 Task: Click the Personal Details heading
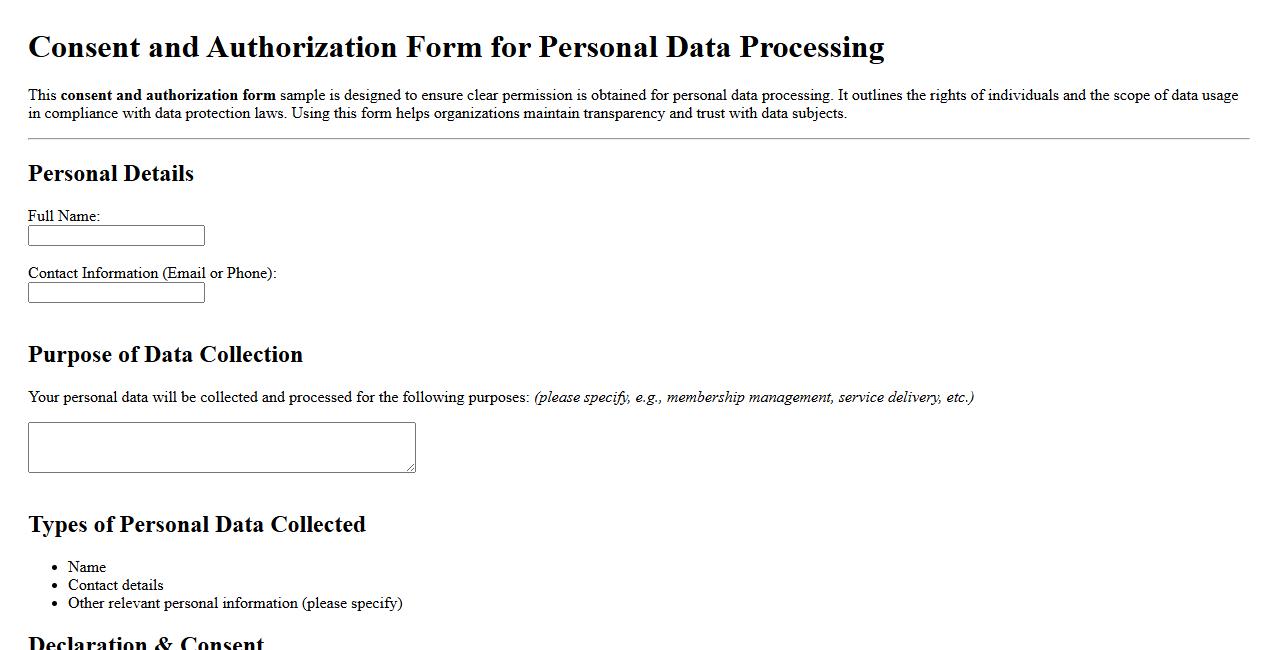(111, 173)
